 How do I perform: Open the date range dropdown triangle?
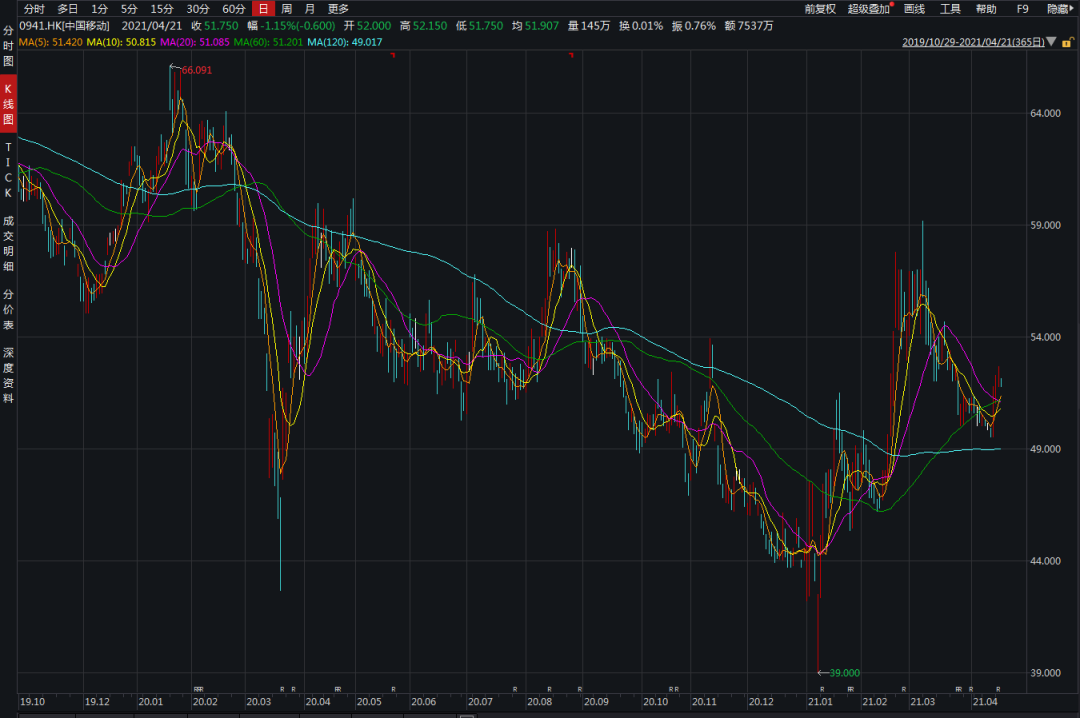pos(1051,42)
